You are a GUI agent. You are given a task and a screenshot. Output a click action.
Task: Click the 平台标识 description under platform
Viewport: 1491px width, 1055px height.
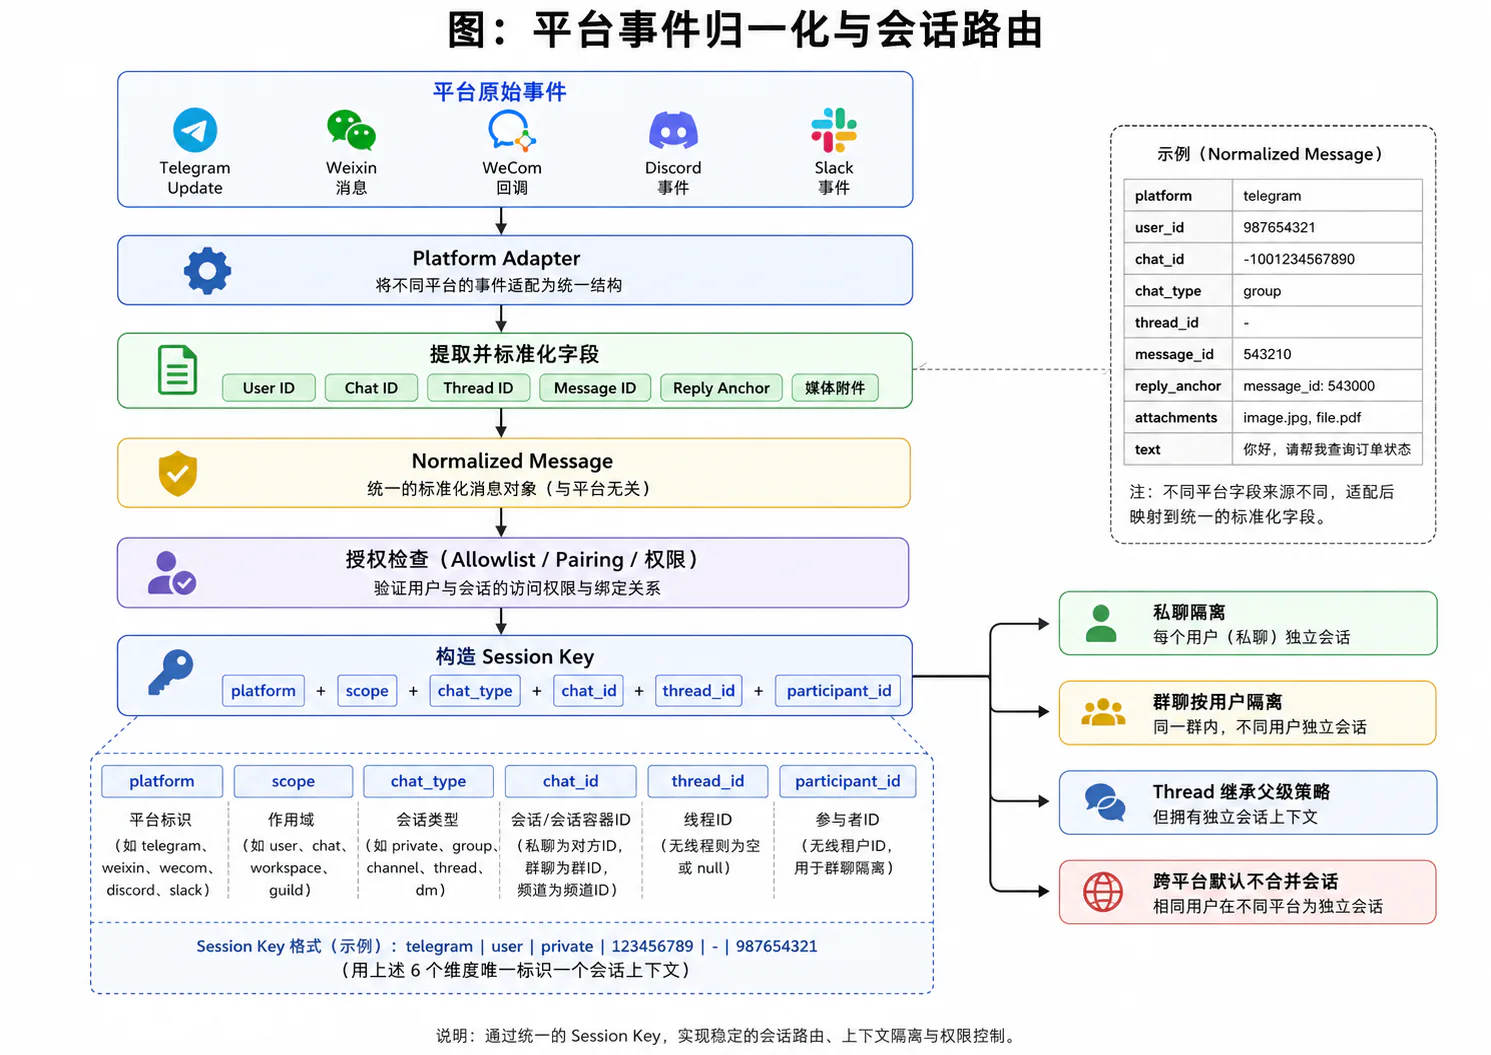click(160, 820)
